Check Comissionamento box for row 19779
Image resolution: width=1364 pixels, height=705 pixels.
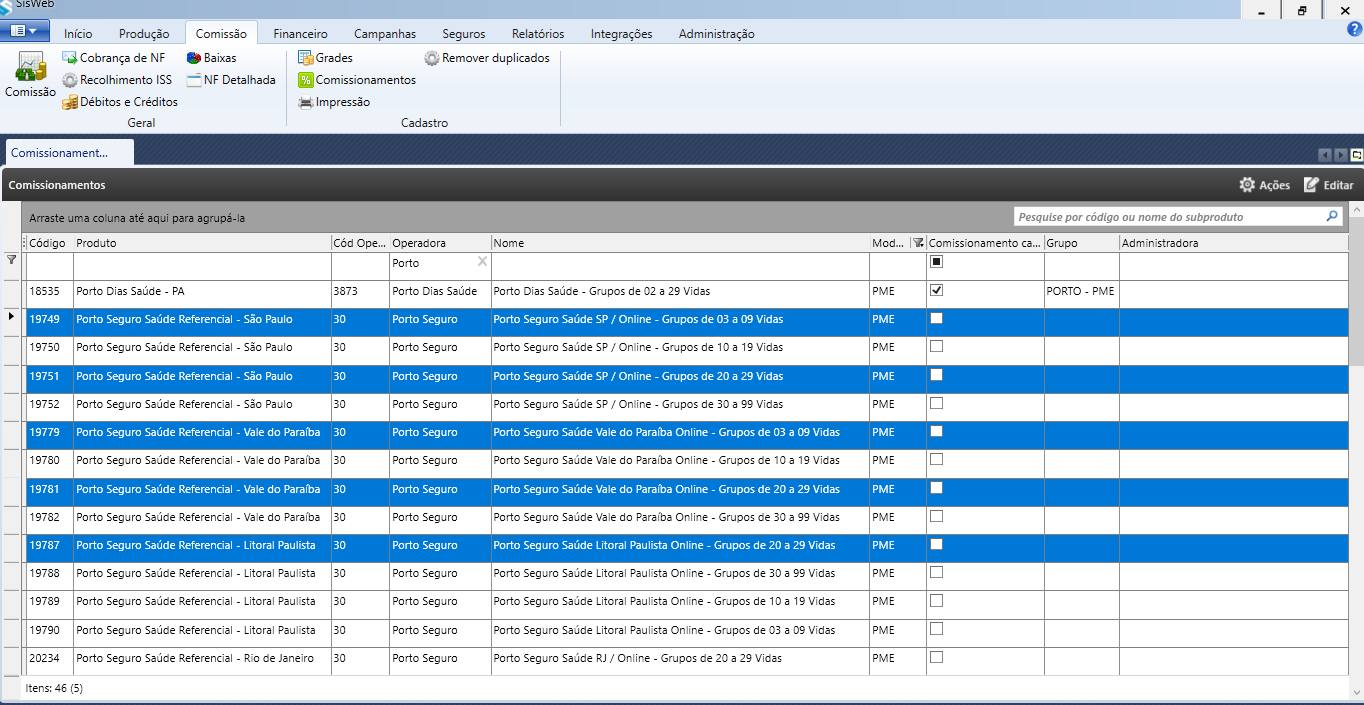(937, 432)
